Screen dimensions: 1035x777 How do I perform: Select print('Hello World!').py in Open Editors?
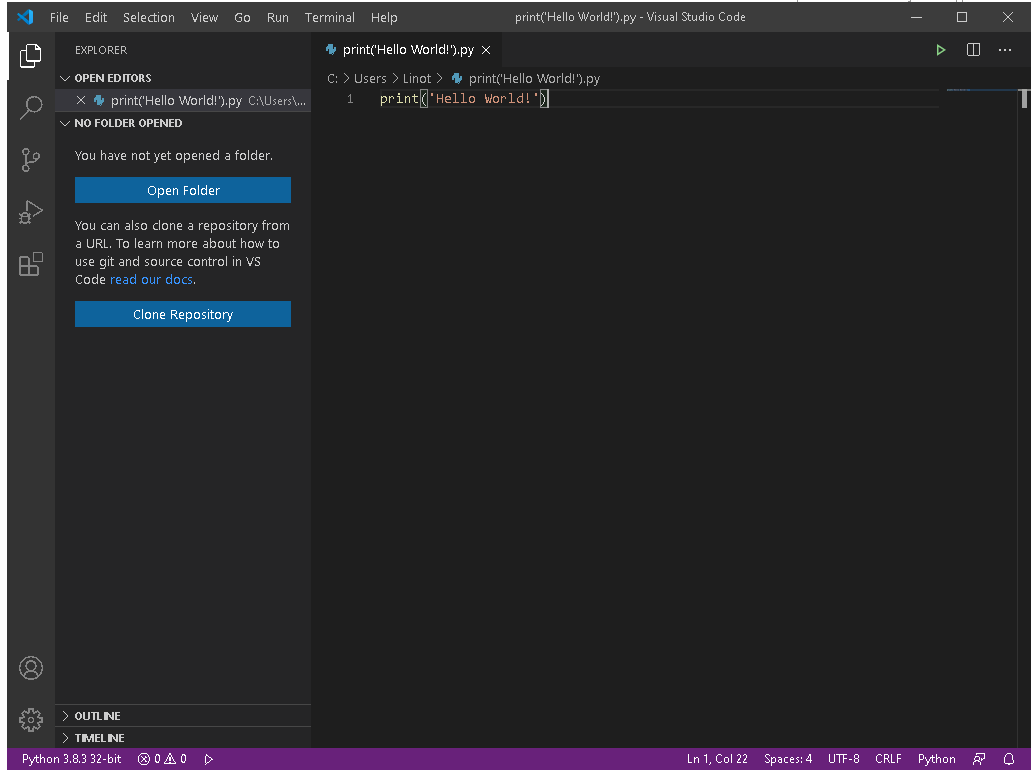point(184,100)
